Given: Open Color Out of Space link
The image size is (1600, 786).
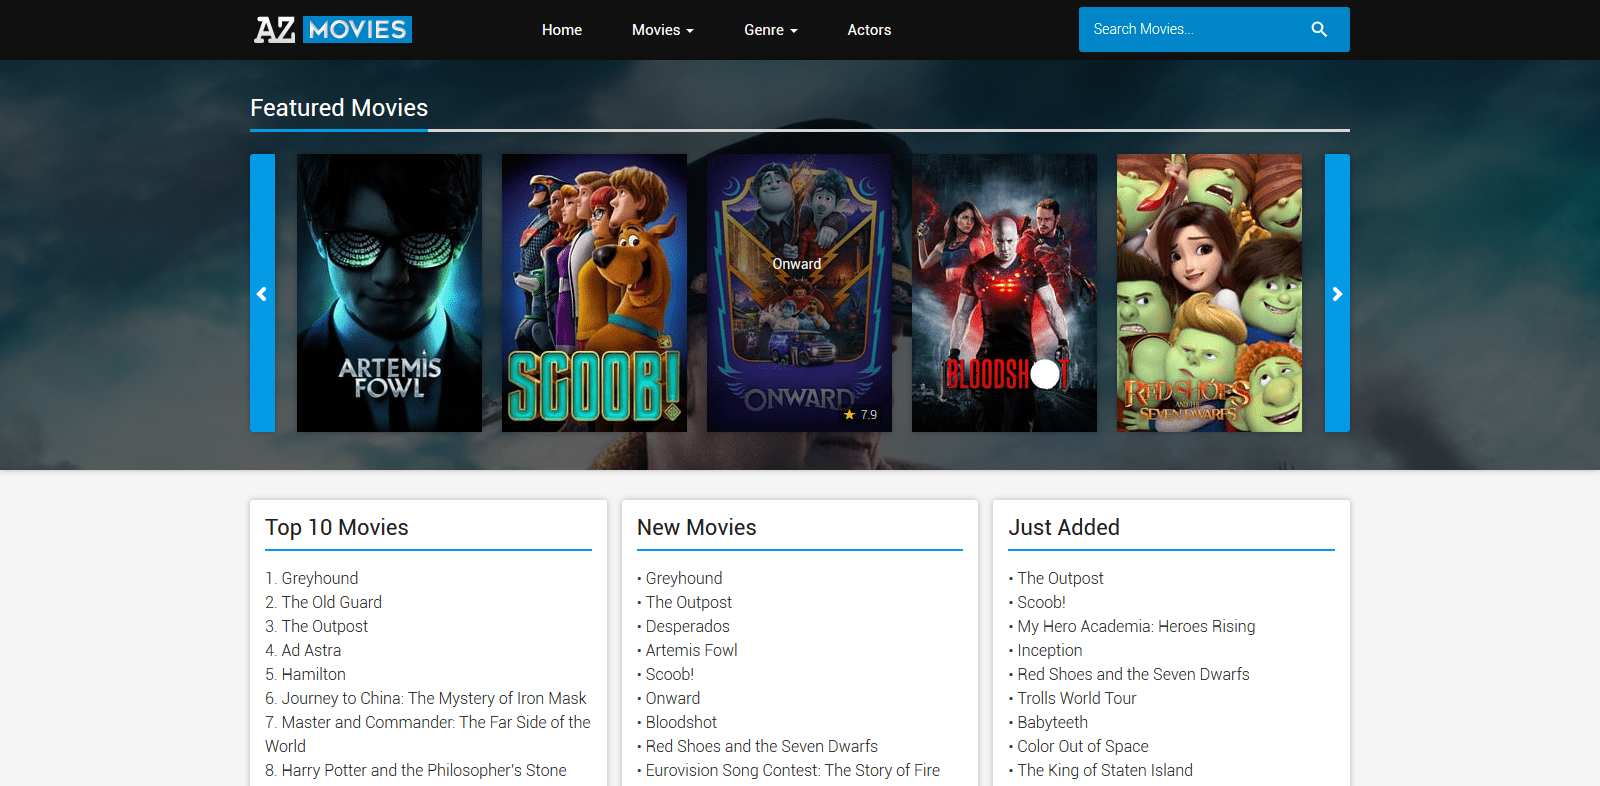Looking at the screenshot, I should click(x=1083, y=746).
